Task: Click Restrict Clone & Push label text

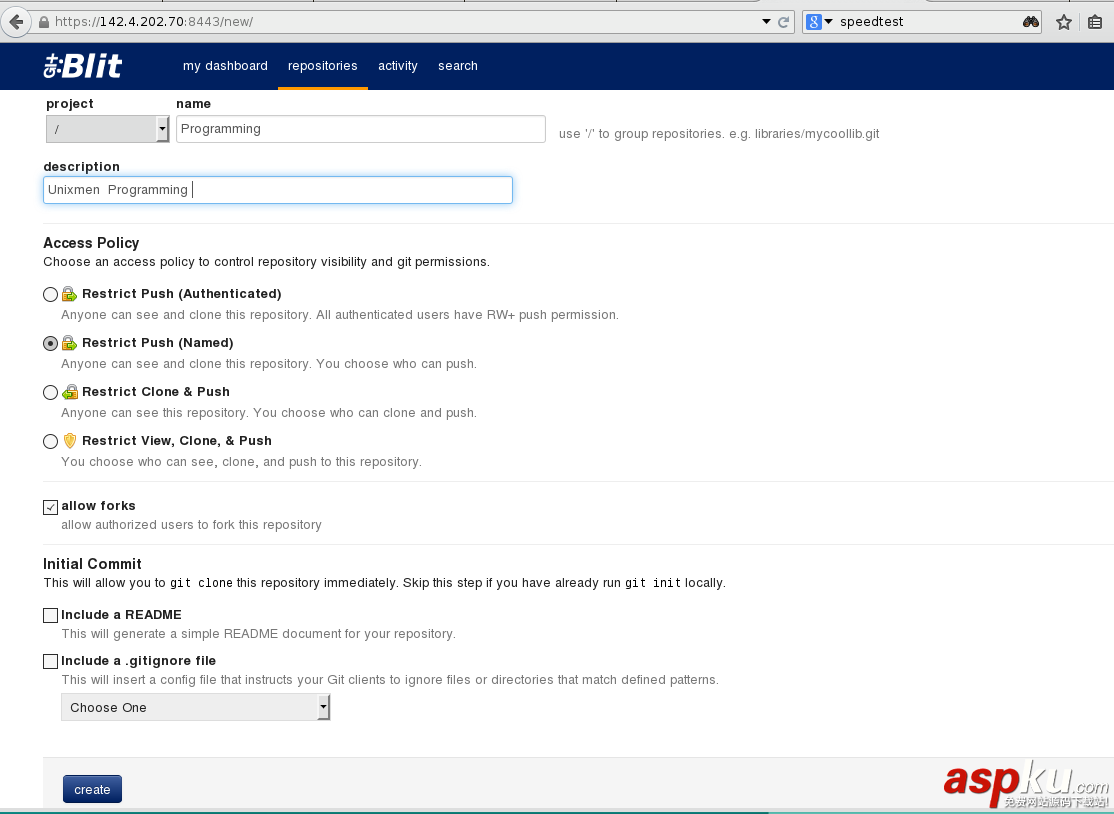Action: [x=156, y=391]
